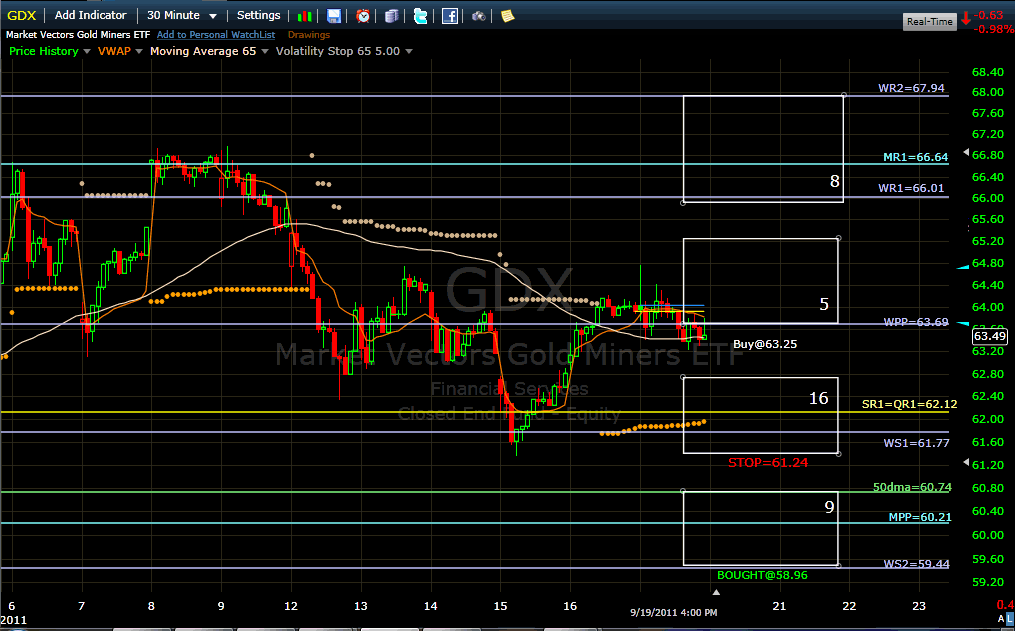Click the -0.63 price change value
Screen dimensions: 1015x631
[x=988, y=15]
